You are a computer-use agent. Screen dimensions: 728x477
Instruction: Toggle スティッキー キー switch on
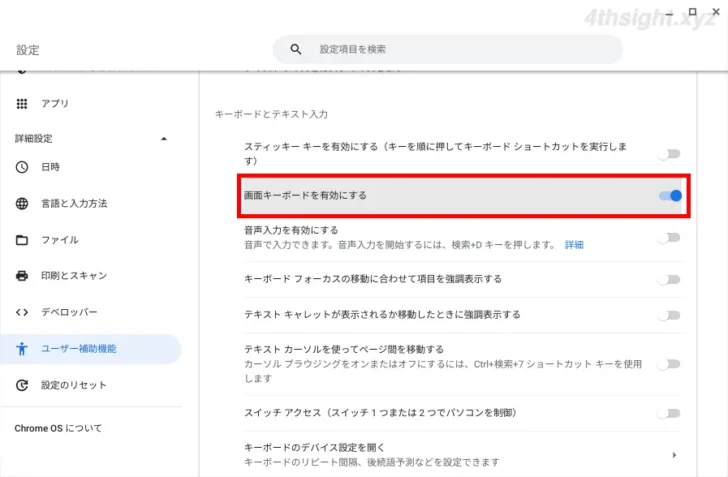670,154
